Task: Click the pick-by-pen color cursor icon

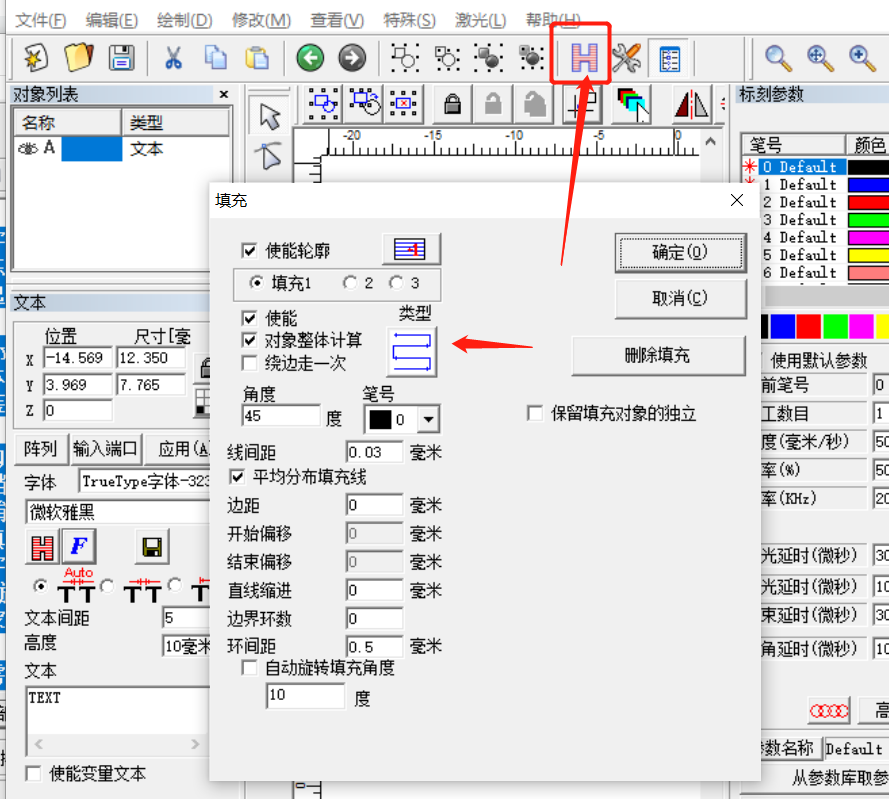Action: pyautogui.click(x=633, y=104)
